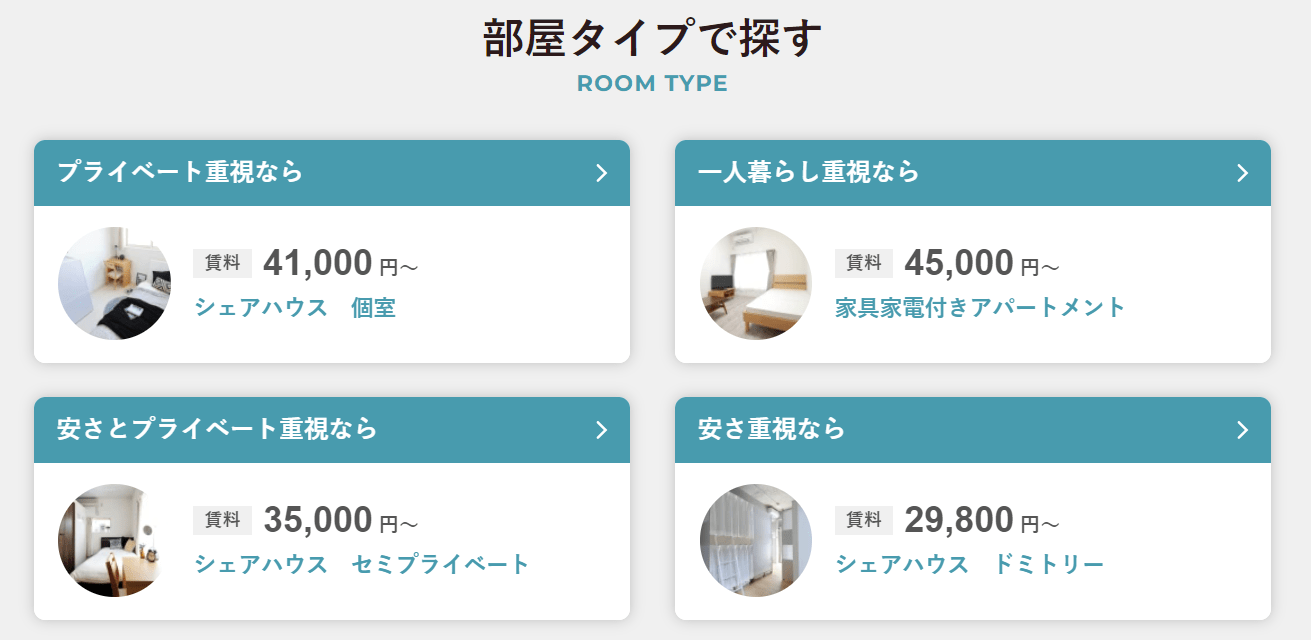
Task: Select the プライベート重視なら header bar
Action: coord(332,173)
